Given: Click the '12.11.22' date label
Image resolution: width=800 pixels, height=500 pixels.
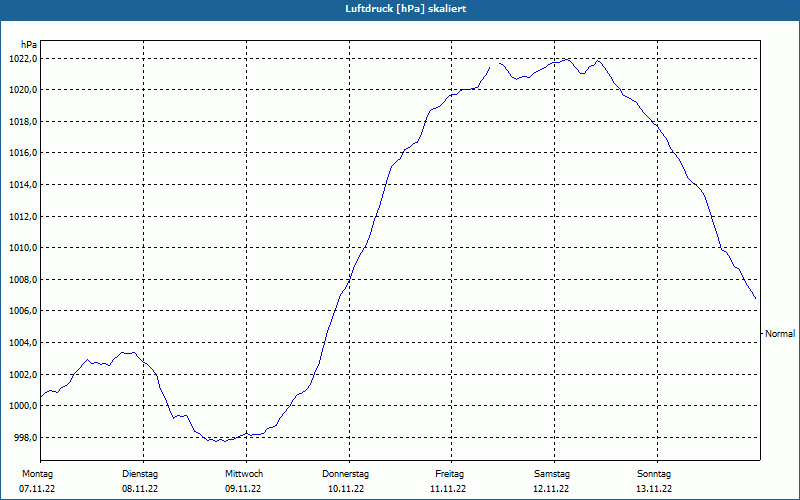Looking at the screenshot, I should [551, 489].
